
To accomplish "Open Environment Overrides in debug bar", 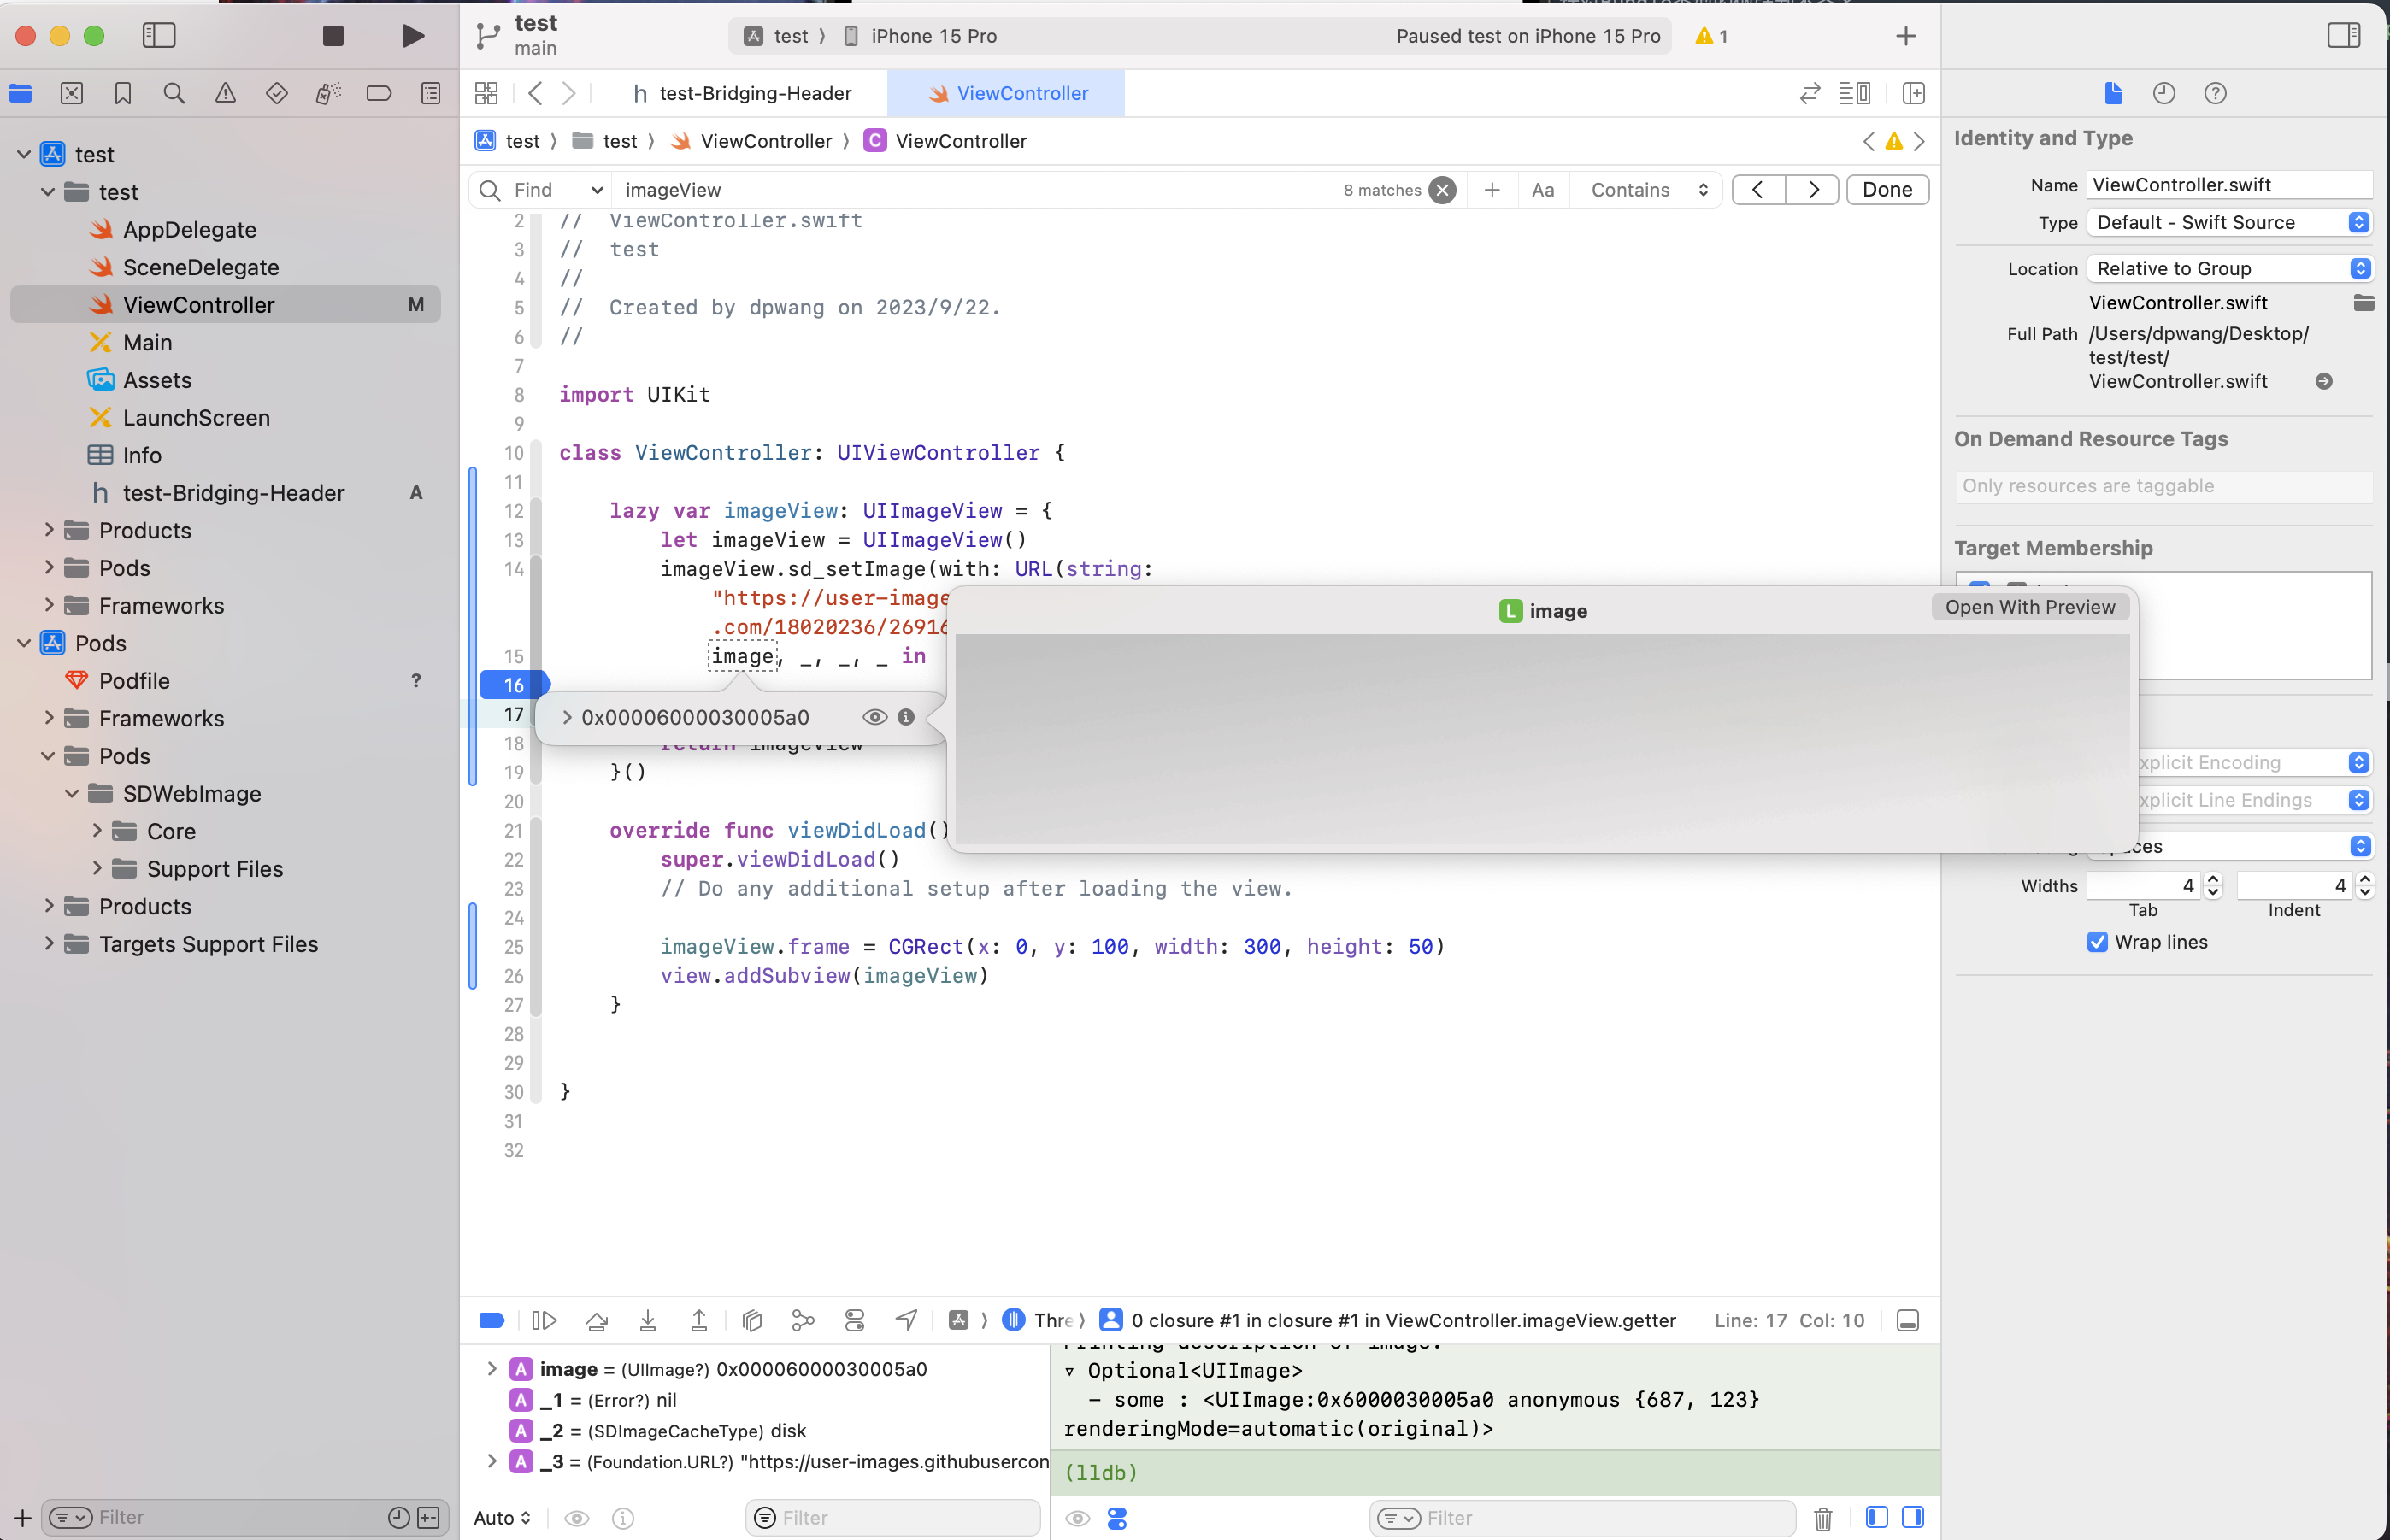I will (854, 1320).
